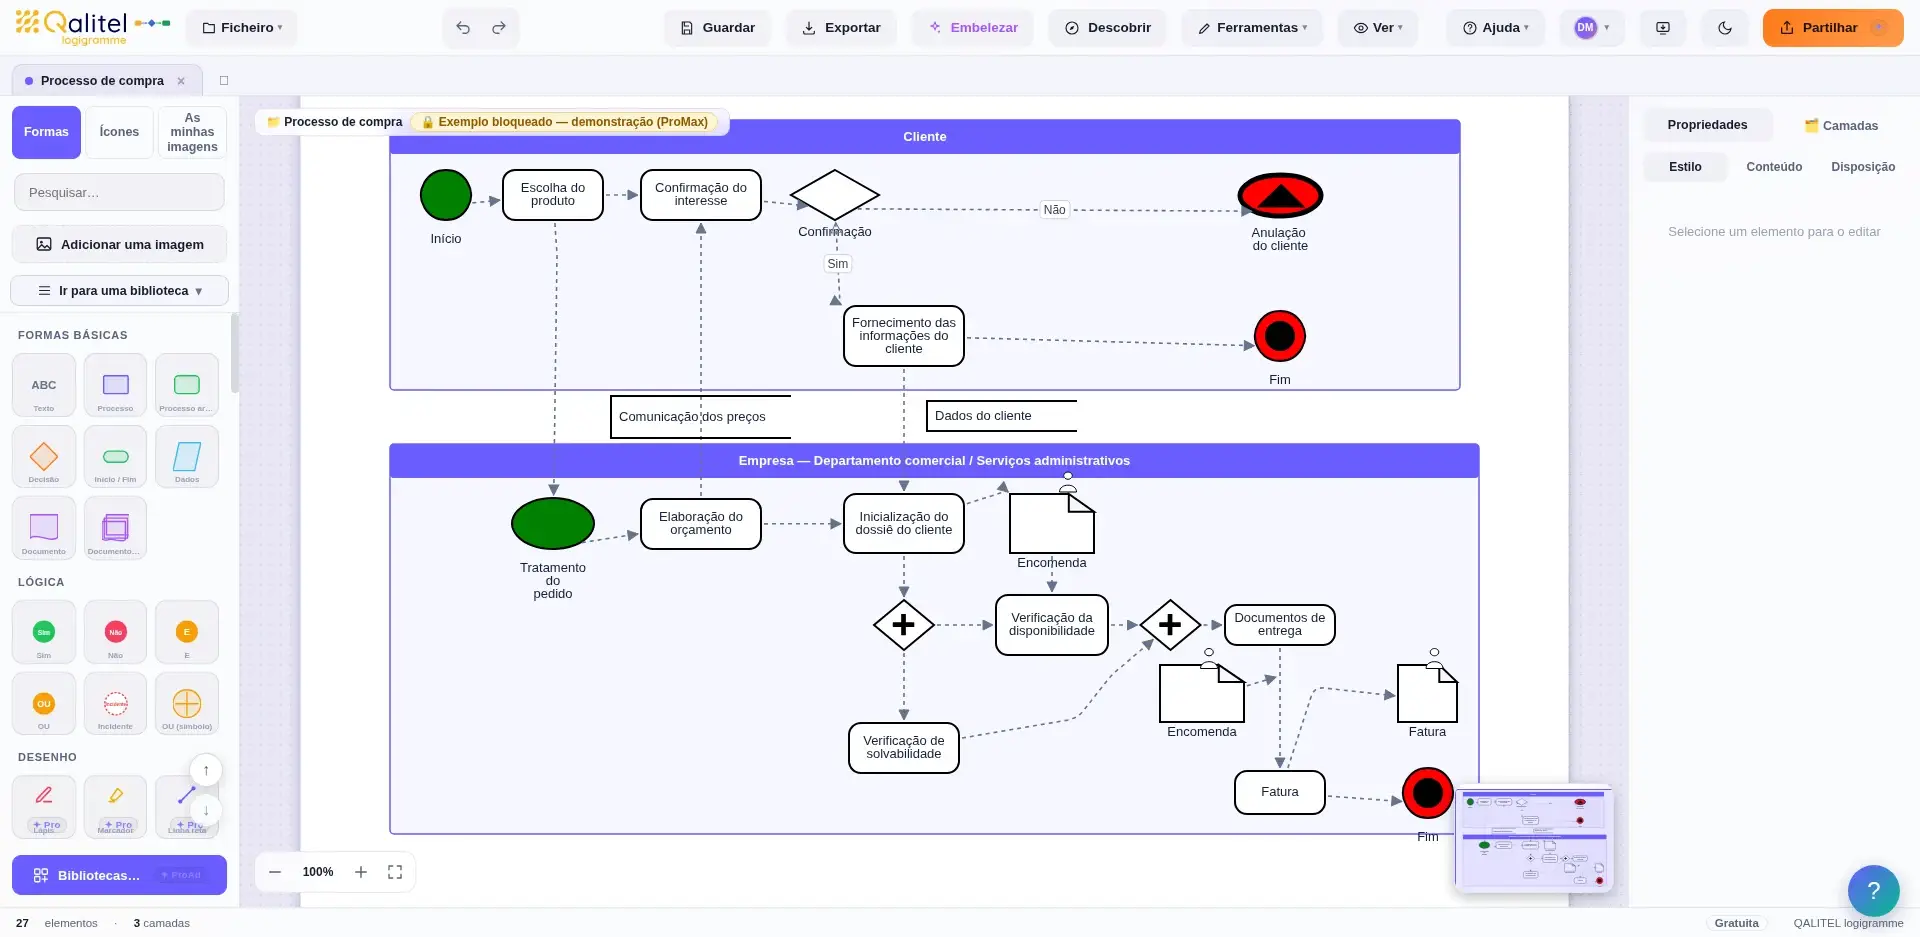Select the Anulação do cliente end event
The height and width of the screenshot is (937, 1920).
1280,195
